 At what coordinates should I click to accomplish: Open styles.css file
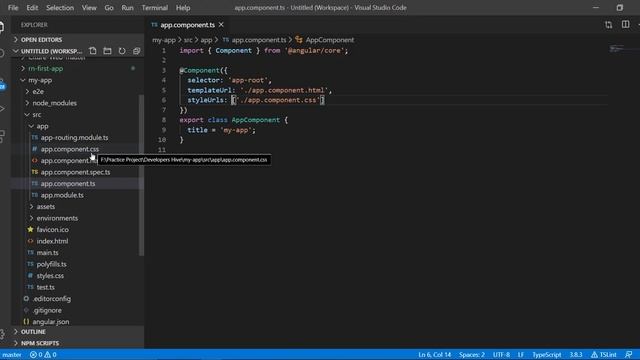coord(50,276)
